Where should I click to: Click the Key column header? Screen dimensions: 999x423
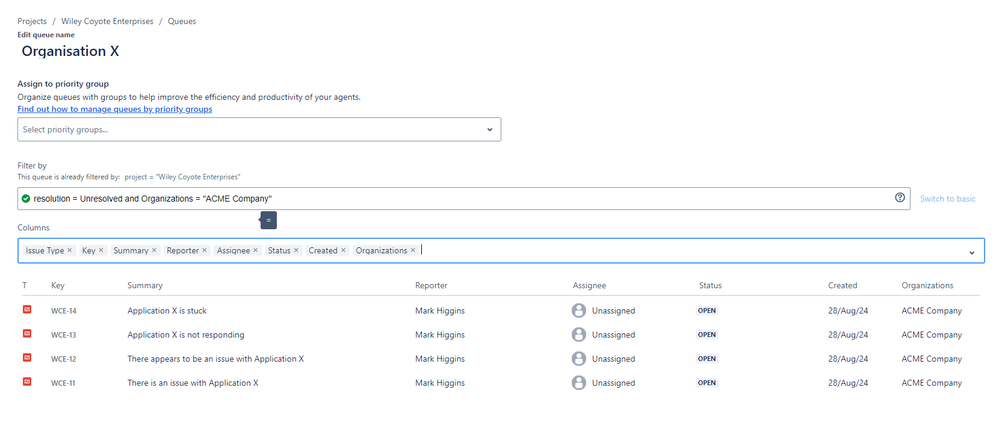coord(58,285)
